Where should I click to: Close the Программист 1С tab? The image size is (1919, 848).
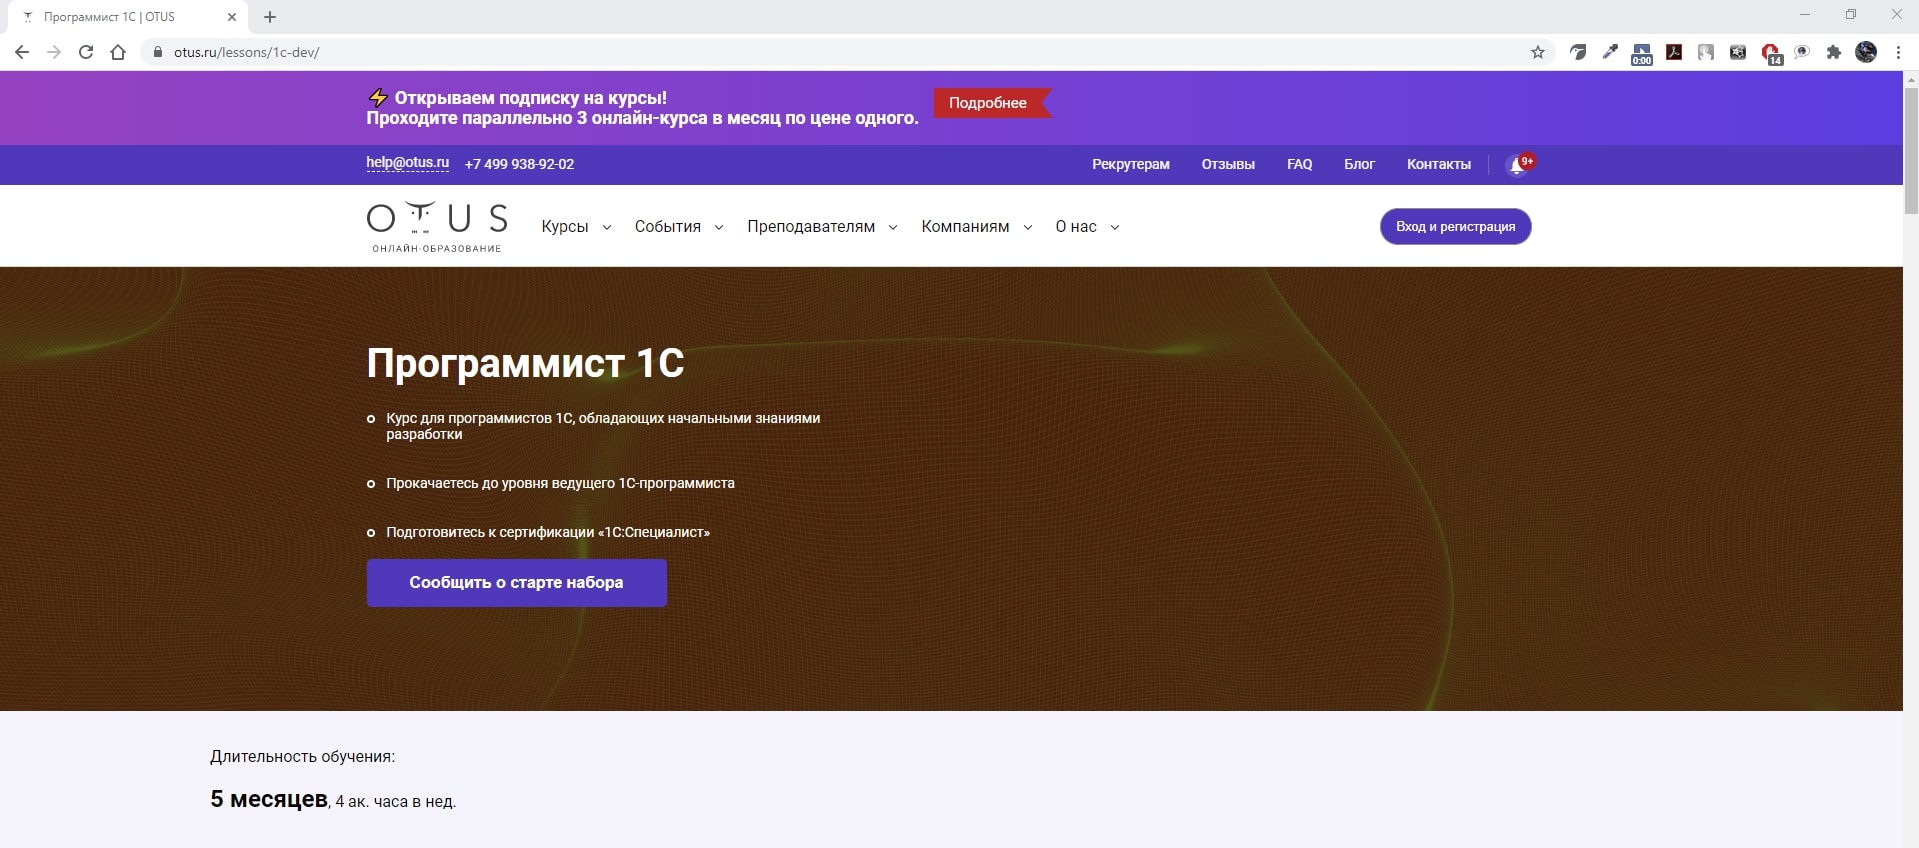232,17
